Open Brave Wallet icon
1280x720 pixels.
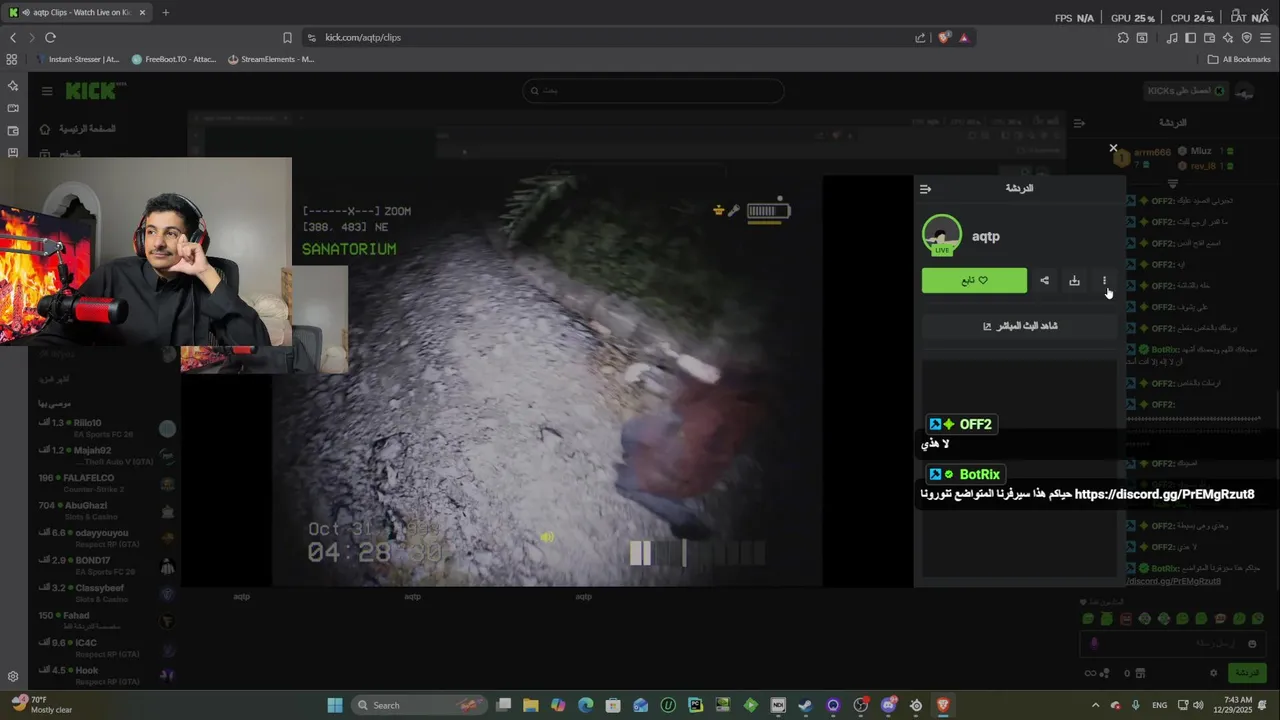[1209, 37]
